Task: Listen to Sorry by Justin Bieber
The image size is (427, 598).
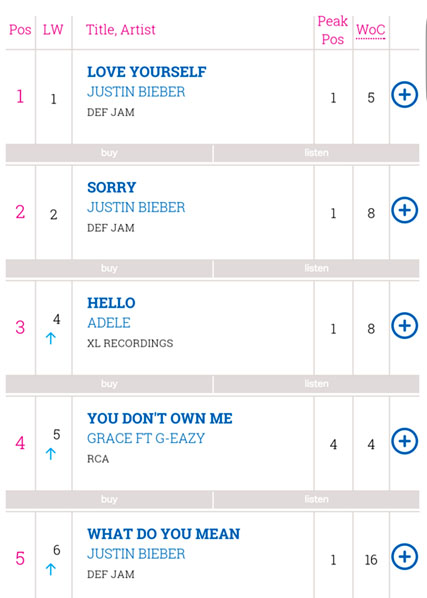Action: pyautogui.click(x=316, y=268)
